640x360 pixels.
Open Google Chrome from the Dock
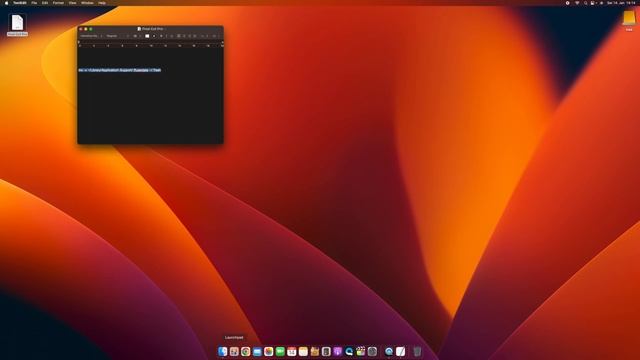tap(245, 351)
